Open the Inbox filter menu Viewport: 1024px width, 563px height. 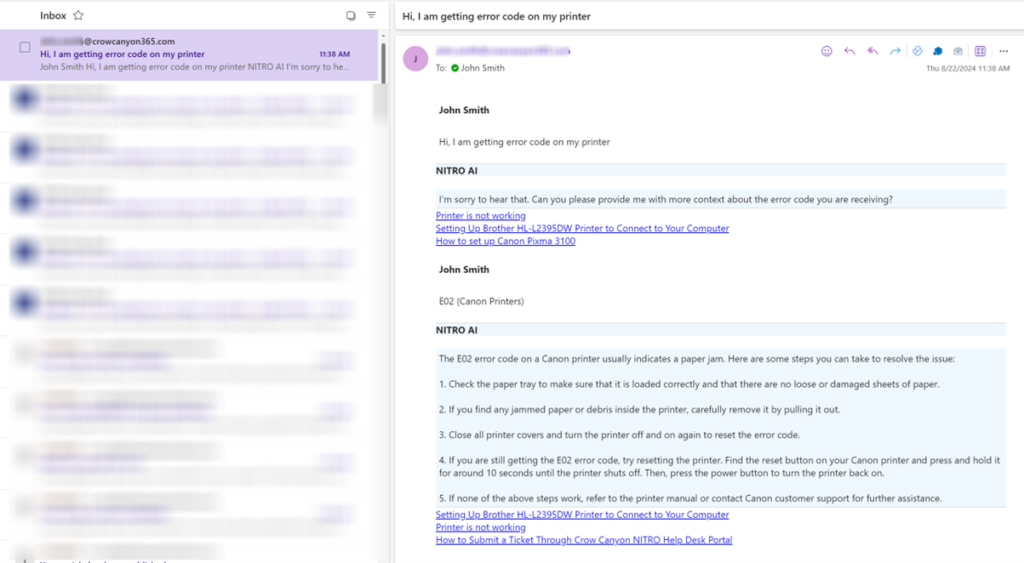point(372,15)
